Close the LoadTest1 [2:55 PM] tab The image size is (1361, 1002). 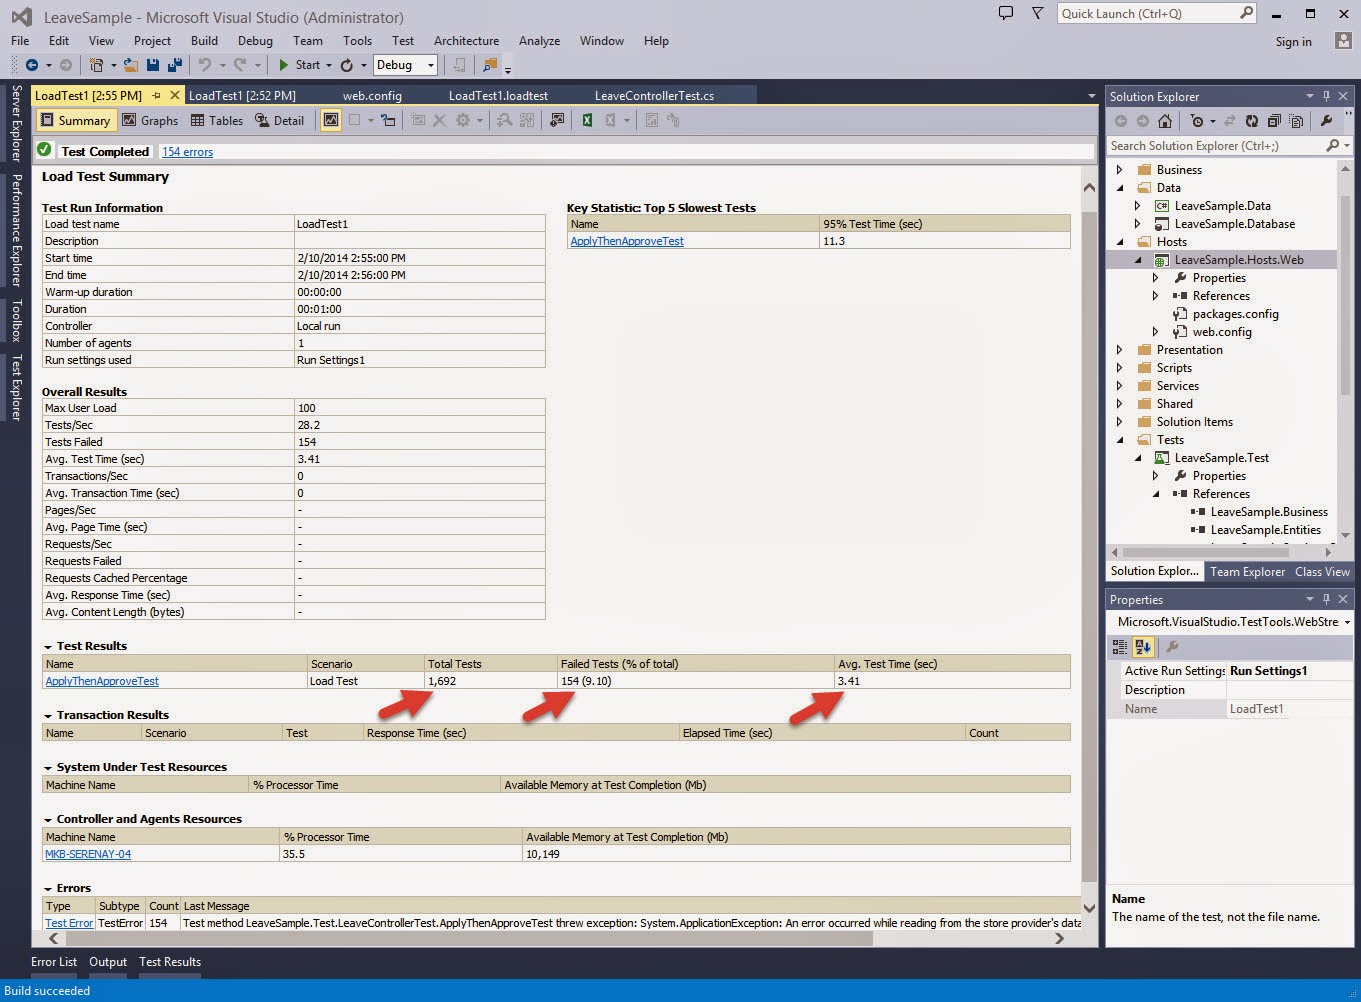[x=175, y=95]
